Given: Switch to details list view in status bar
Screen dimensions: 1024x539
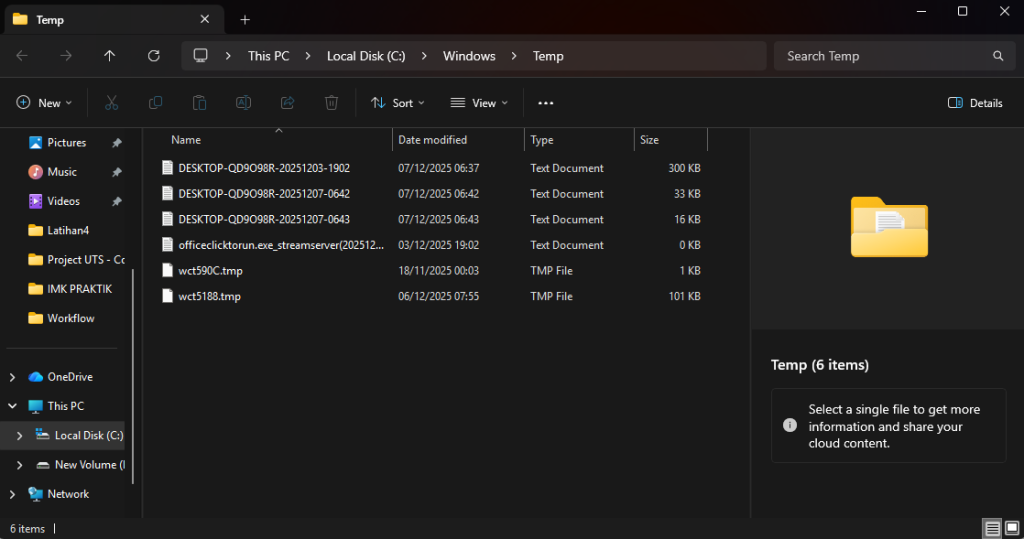Looking at the screenshot, I should click(x=991, y=528).
